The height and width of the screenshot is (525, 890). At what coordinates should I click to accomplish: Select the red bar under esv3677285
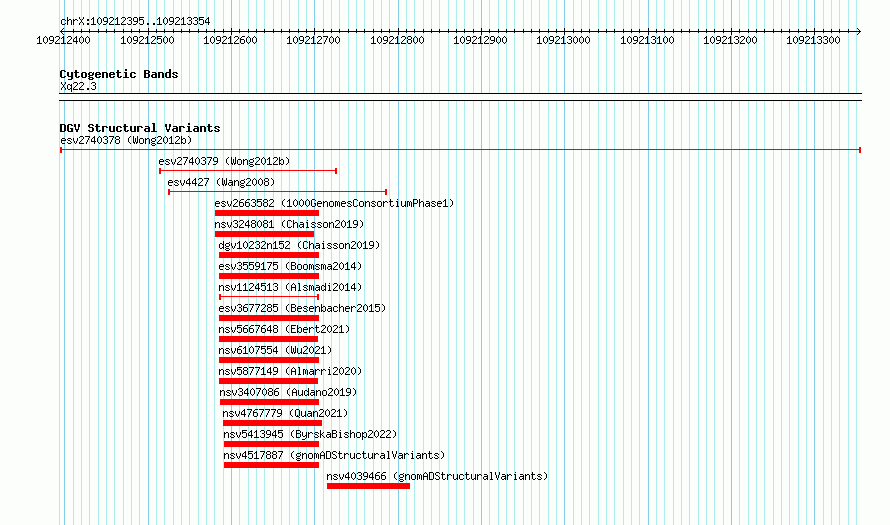[269, 318]
